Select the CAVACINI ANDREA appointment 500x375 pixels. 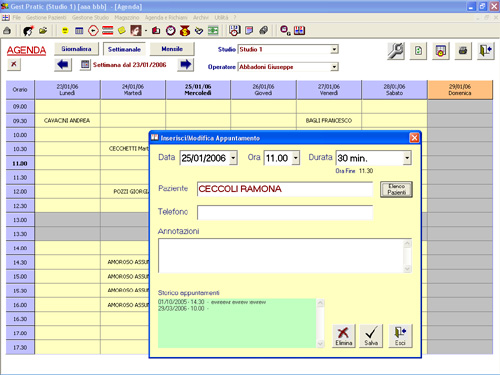tap(67, 121)
